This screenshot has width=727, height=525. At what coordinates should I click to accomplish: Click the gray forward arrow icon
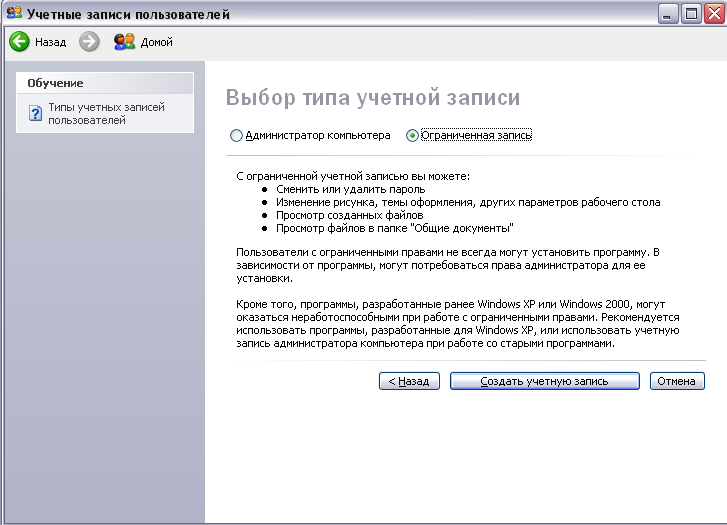tap(89, 42)
